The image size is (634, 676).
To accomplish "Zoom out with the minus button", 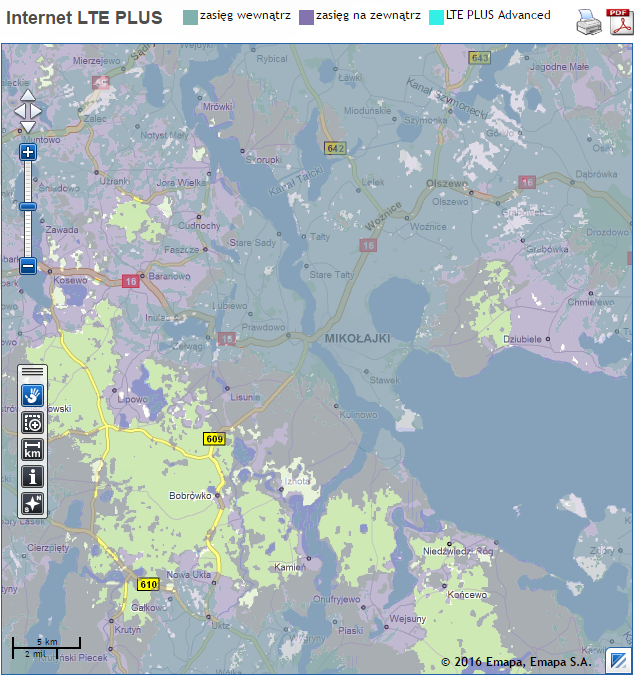I will point(28,266).
